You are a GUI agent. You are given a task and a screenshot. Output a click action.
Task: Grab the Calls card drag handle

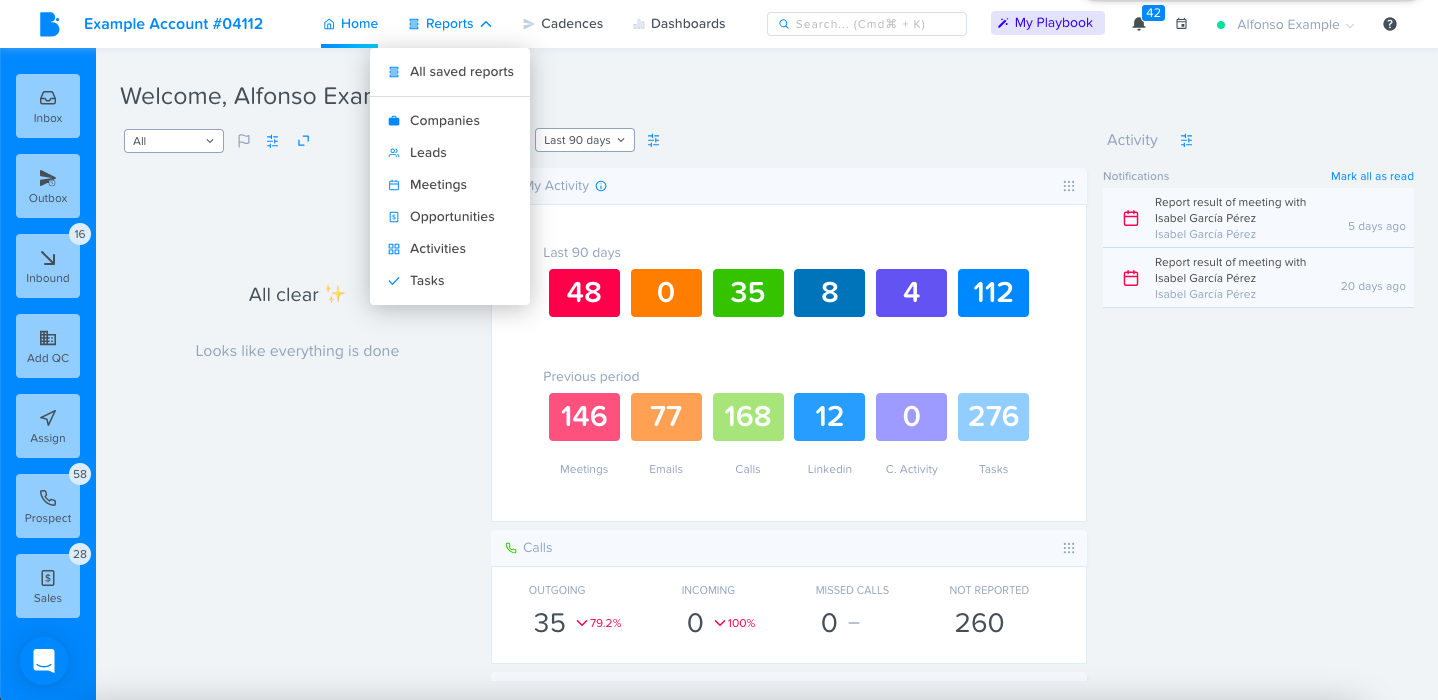[1069, 548]
